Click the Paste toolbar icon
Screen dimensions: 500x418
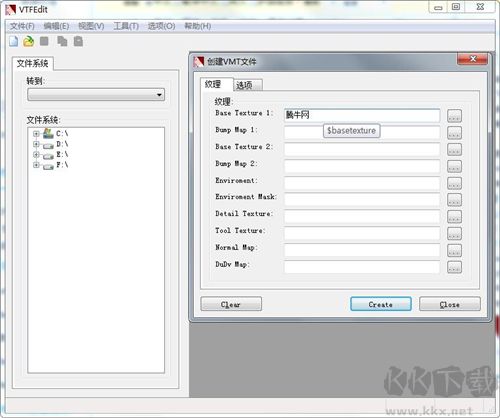point(78,41)
